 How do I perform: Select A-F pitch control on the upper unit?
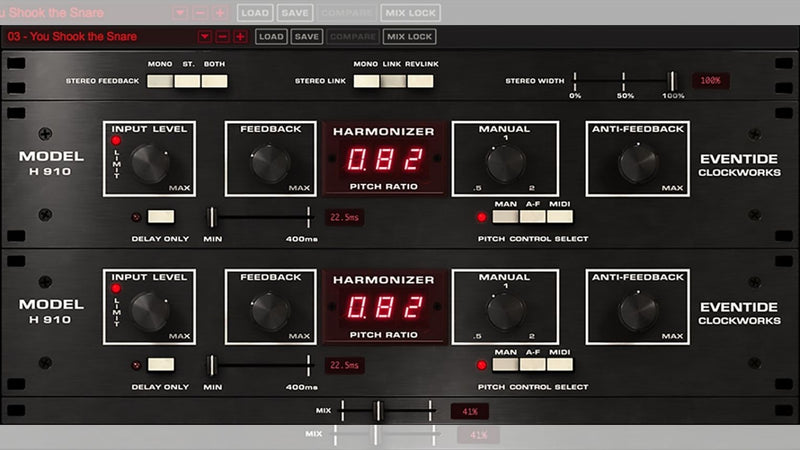coord(533,216)
